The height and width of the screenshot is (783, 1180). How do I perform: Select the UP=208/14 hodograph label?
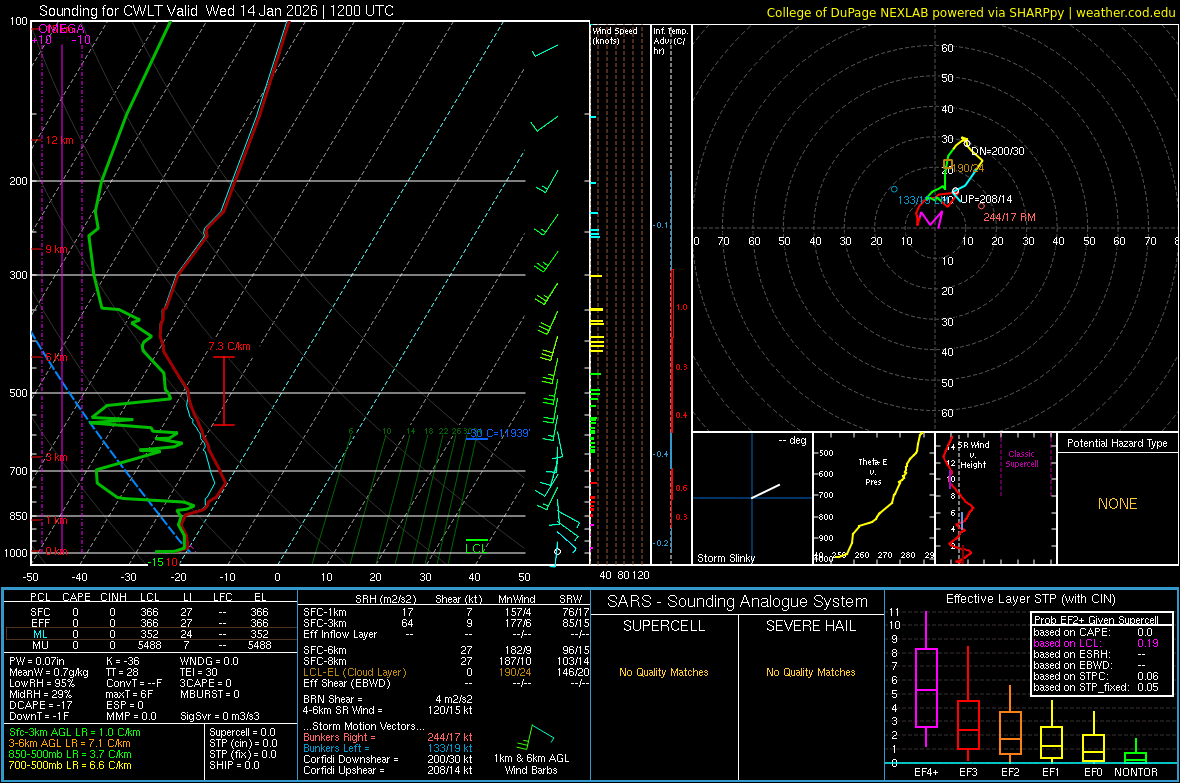(986, 200)
